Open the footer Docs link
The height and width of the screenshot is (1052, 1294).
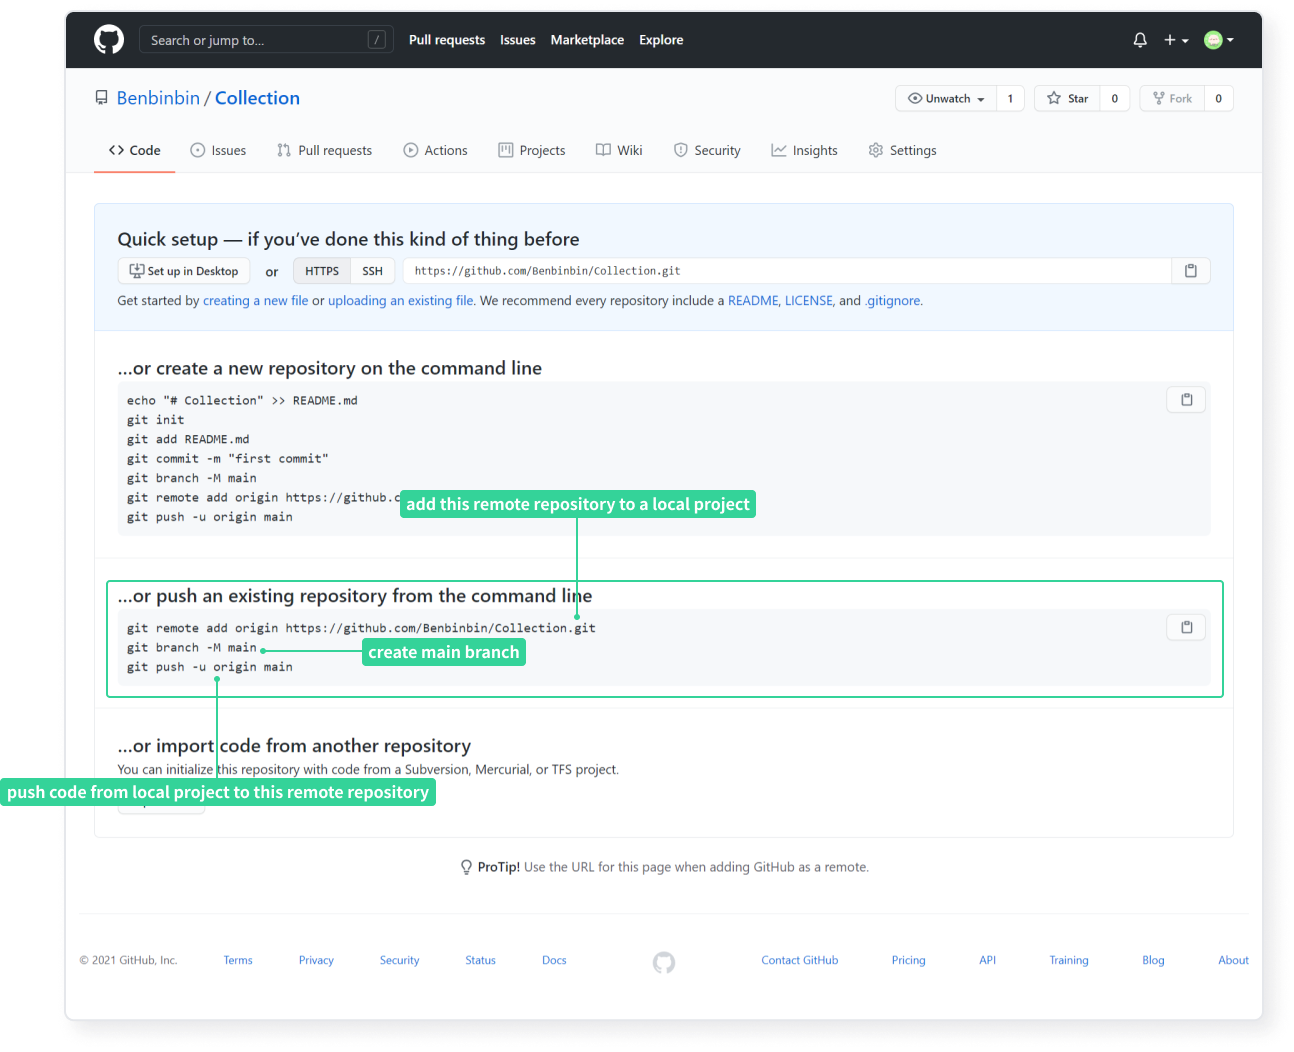(x=554, y=960)
